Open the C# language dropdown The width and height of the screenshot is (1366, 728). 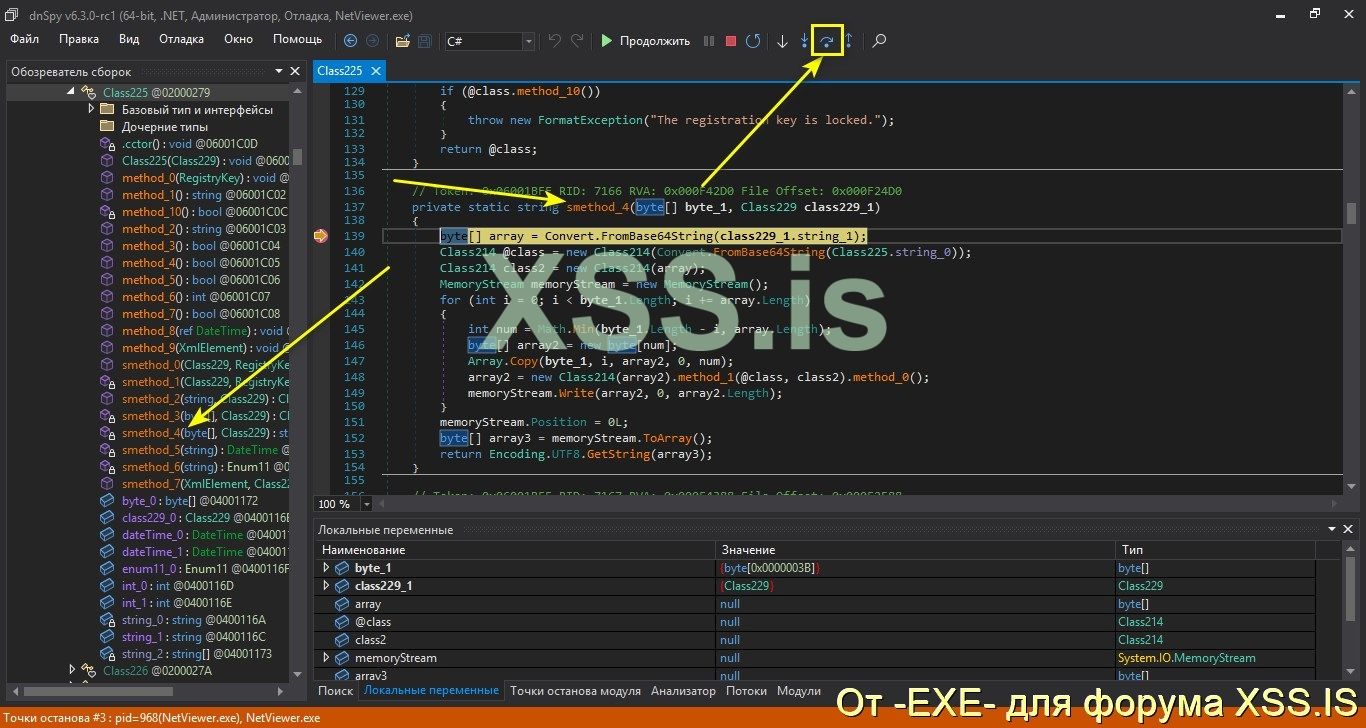pyautogui.click(x=528, y=41)
